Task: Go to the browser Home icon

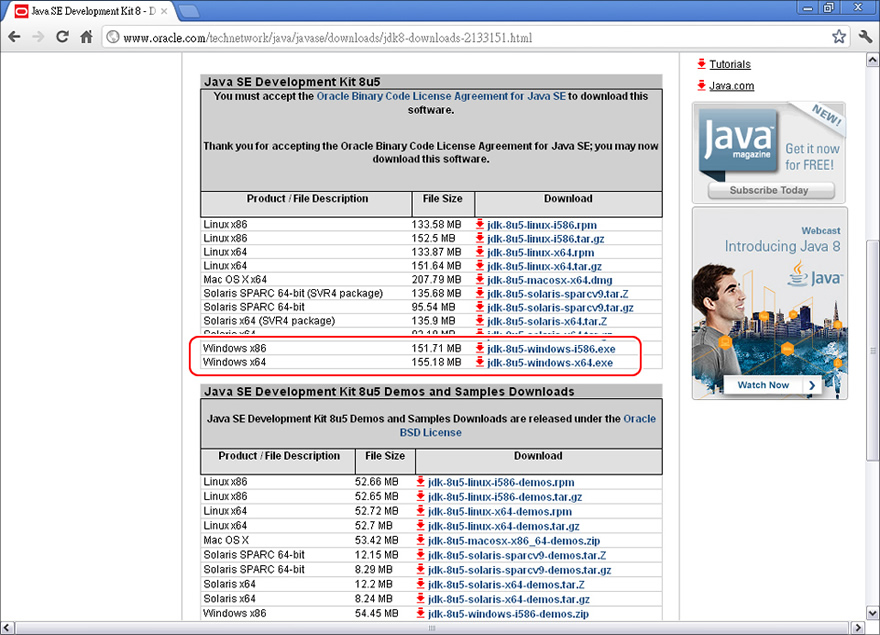Action: (x=87, y=37)
